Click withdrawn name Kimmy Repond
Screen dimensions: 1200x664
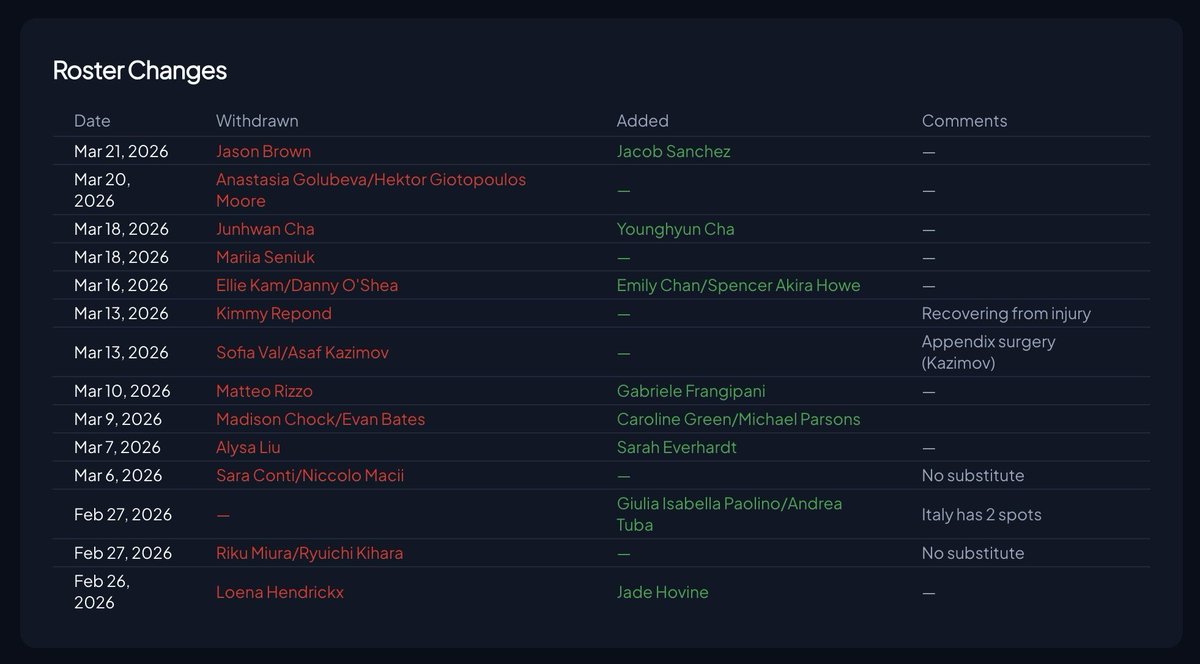click(x=274, y=313)
